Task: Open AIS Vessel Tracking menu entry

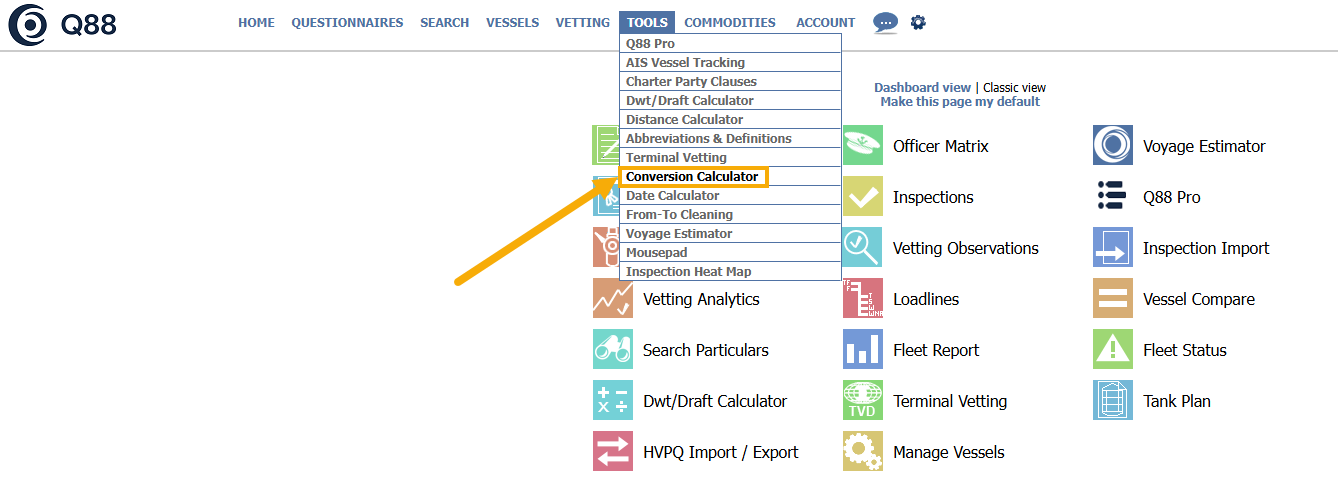Action: coord(685,63)
